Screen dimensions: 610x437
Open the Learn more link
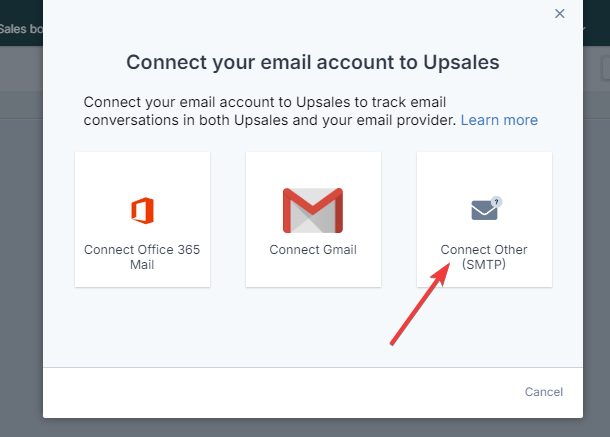tap(499, 120)
